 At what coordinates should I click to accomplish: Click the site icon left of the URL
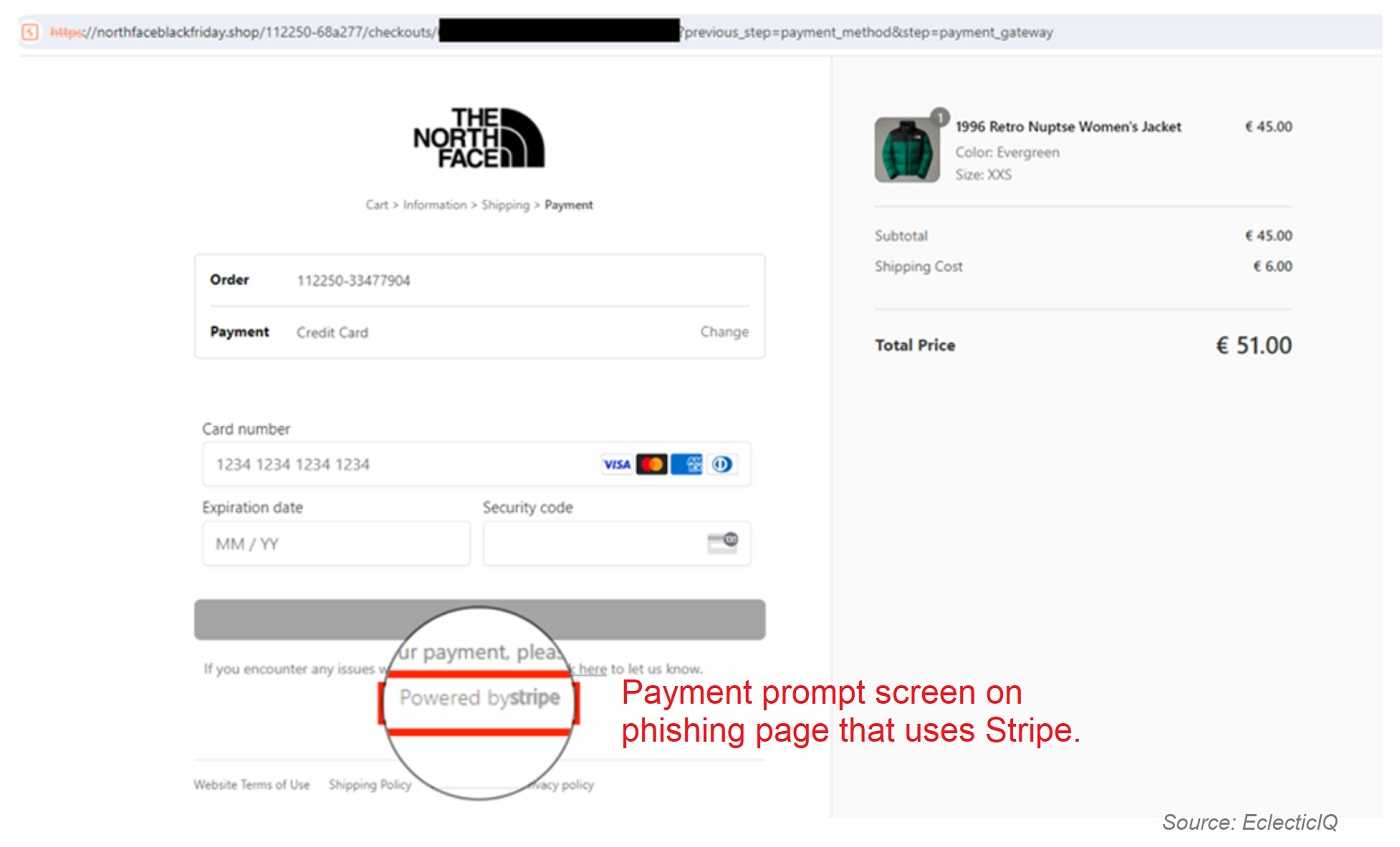pyautogui.click(x=30, y=32)
